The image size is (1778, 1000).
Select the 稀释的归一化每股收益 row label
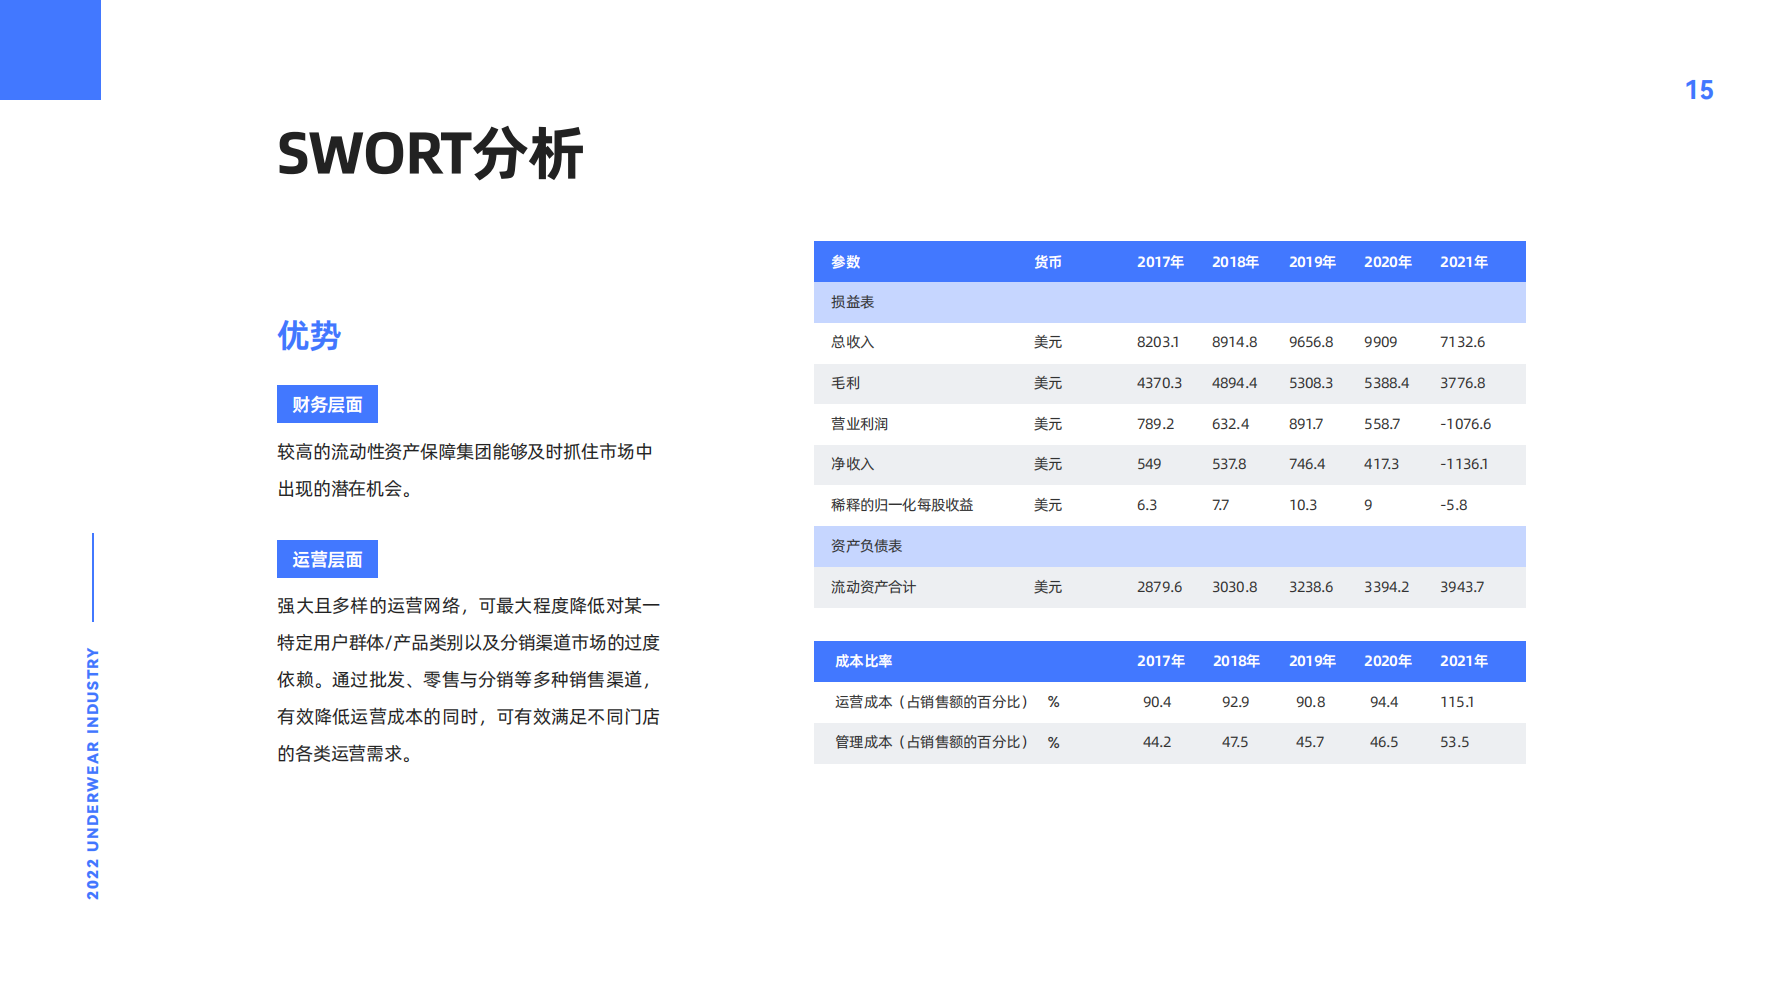point(902,505)
